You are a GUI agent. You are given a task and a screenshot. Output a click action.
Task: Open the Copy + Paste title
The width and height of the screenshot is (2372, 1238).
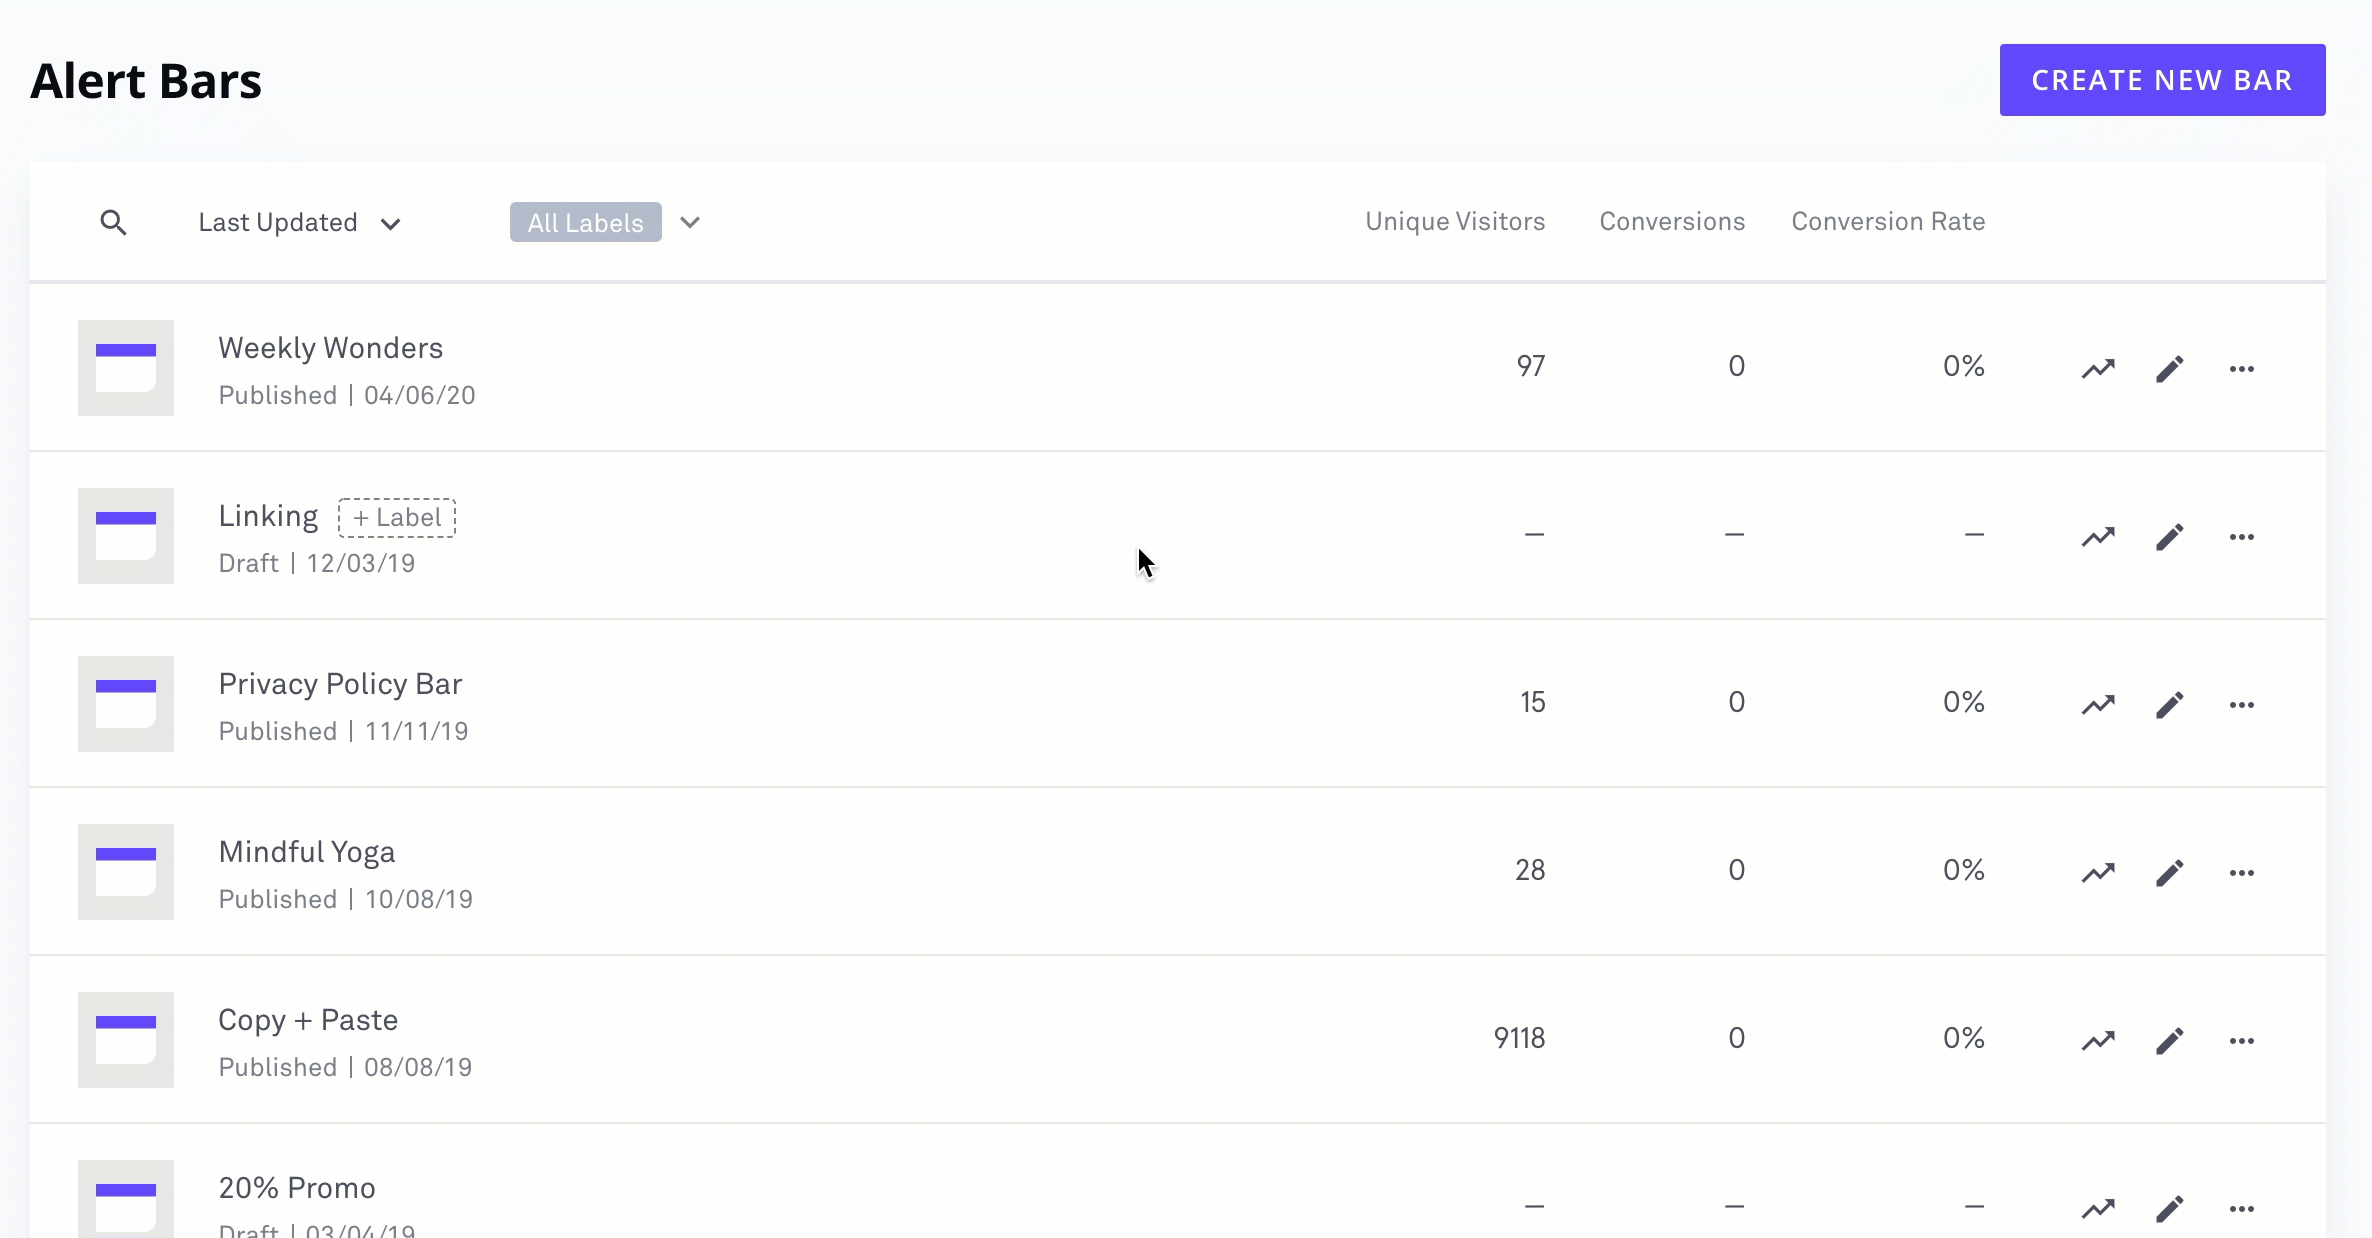point(308,1020)
